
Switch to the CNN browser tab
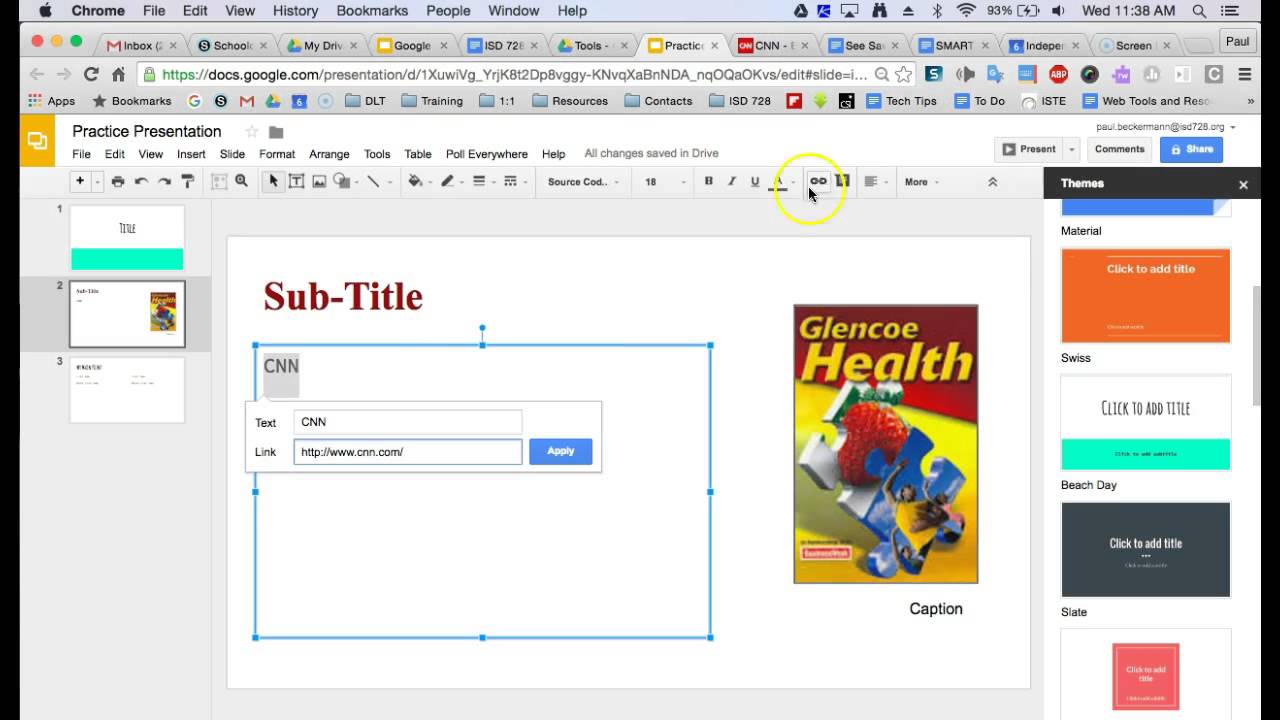pos(775,45)
